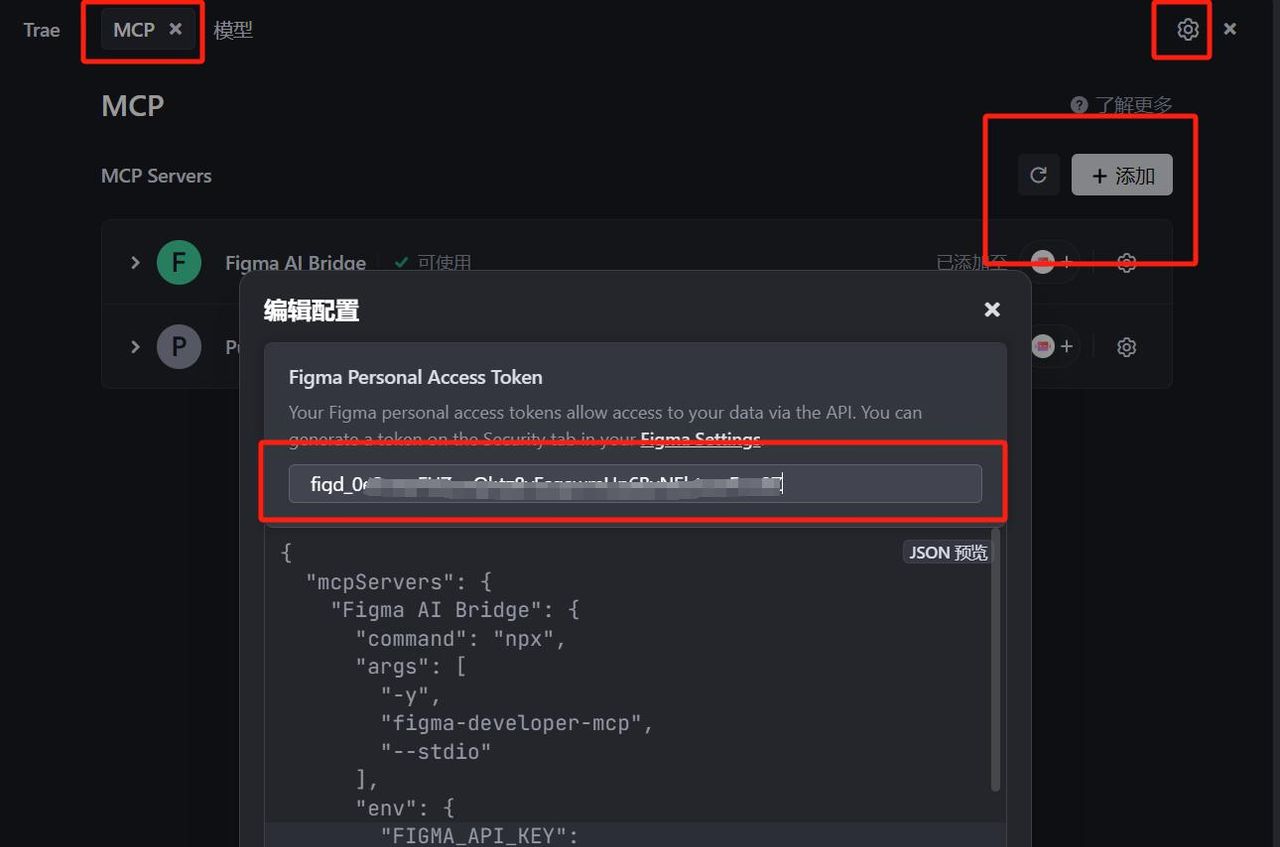Open second server's settings gear

click(1126, 347)
